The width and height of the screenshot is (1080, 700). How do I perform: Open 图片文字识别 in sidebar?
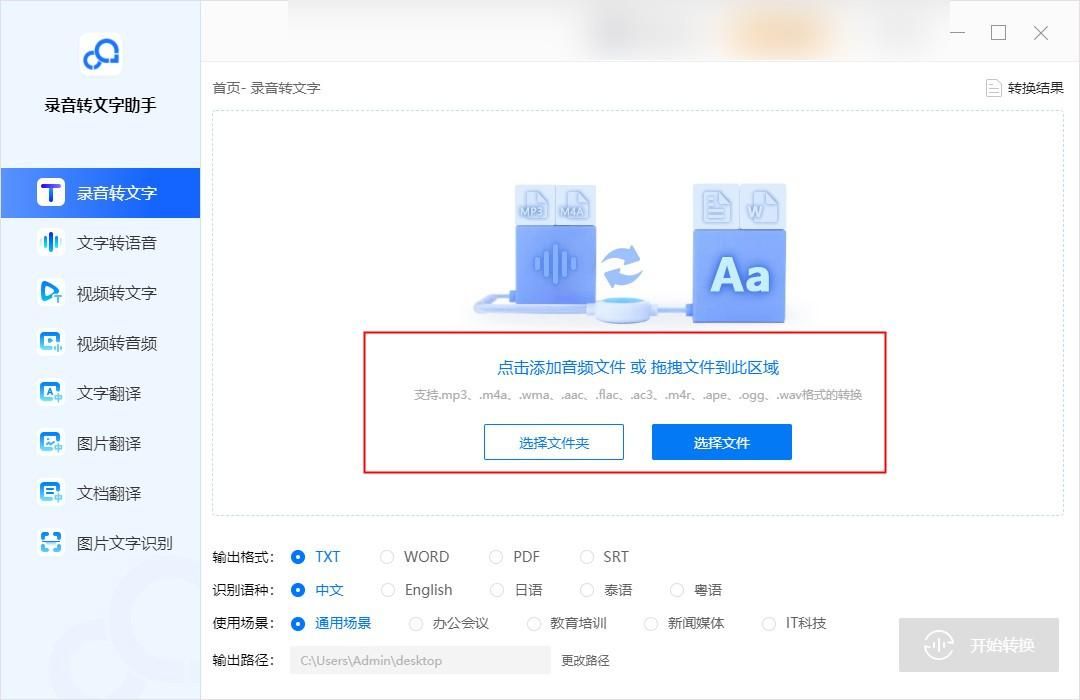click(101, 543)
